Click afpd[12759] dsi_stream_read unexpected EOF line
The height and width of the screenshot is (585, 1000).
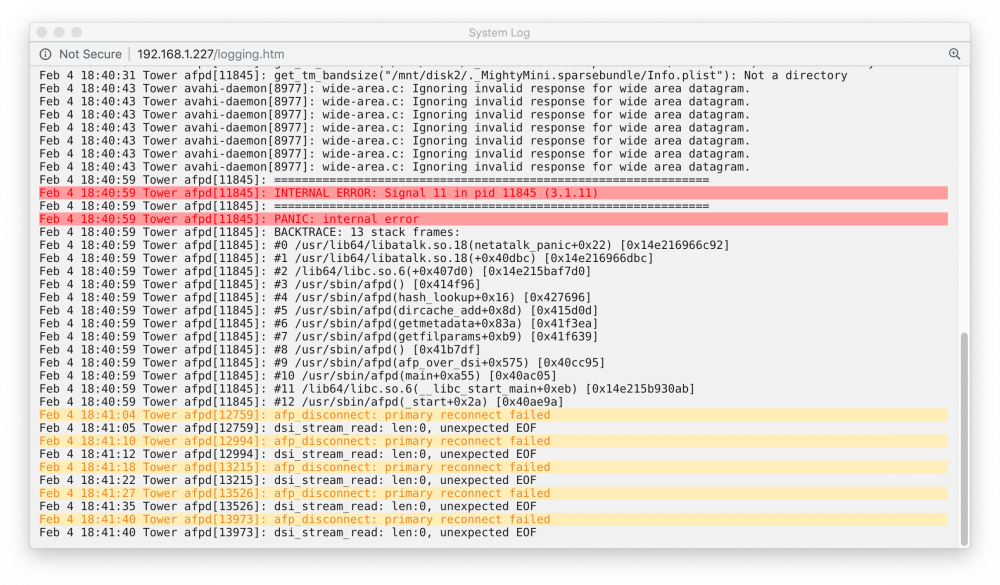click(x=288, y=428)
